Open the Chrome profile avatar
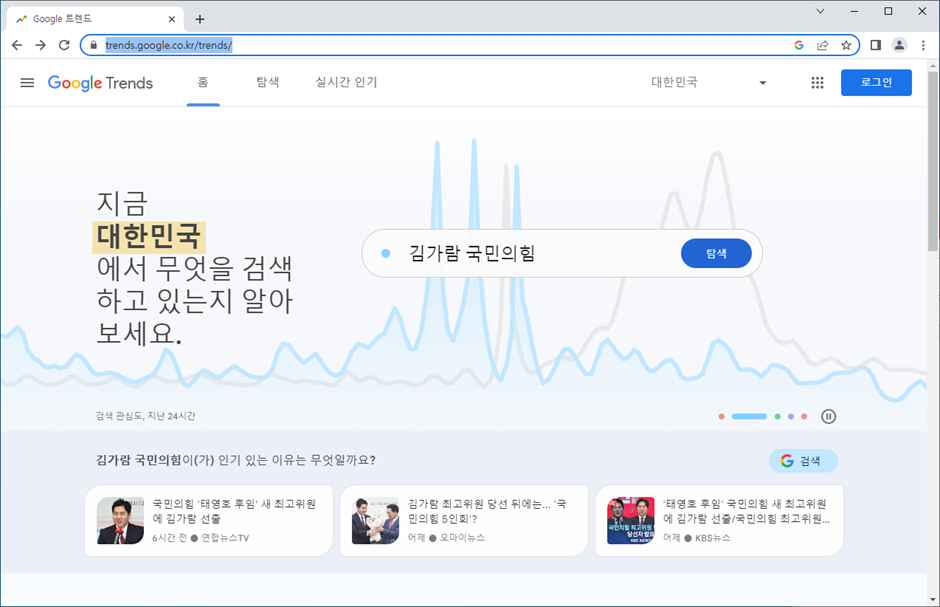Image resolution: width=940 pixels, height=607 pixels. [899, 45]
